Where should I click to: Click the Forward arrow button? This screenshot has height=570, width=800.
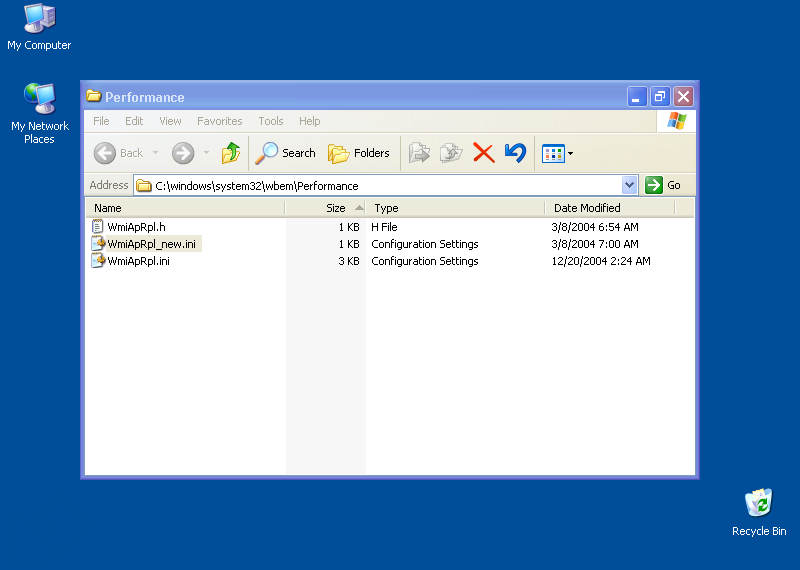(x=183, y=153)
